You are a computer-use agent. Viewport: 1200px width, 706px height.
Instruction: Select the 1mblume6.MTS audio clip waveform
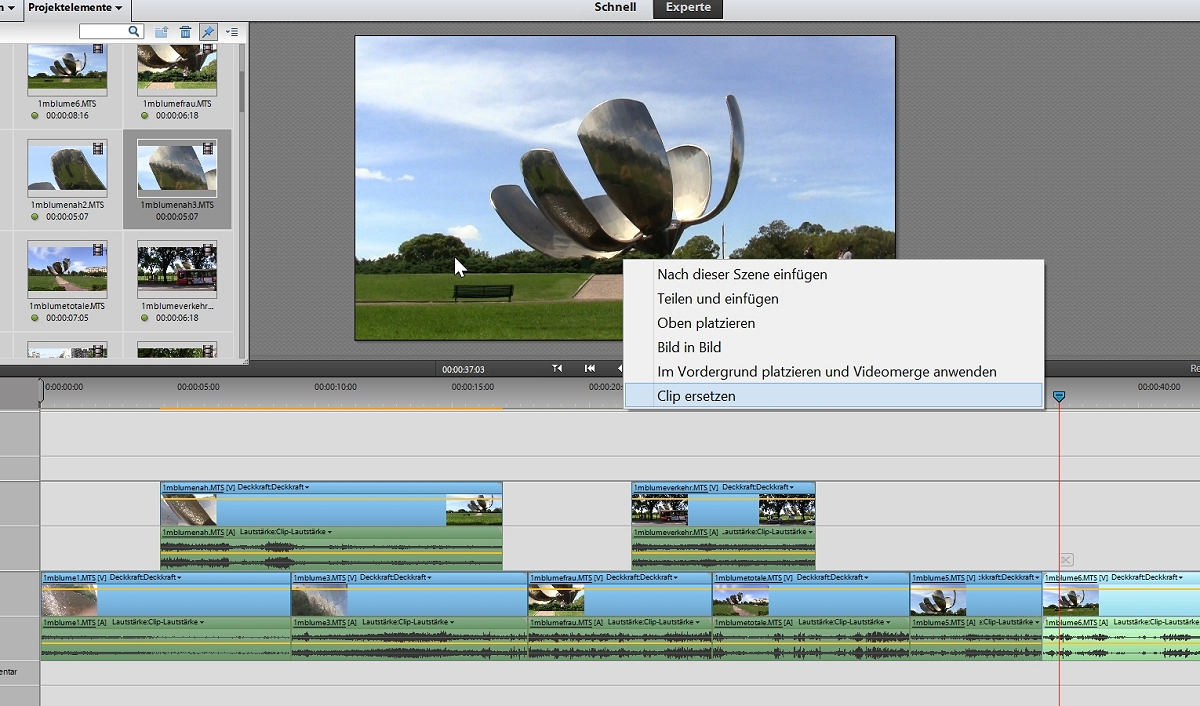tap(1121, 644)
